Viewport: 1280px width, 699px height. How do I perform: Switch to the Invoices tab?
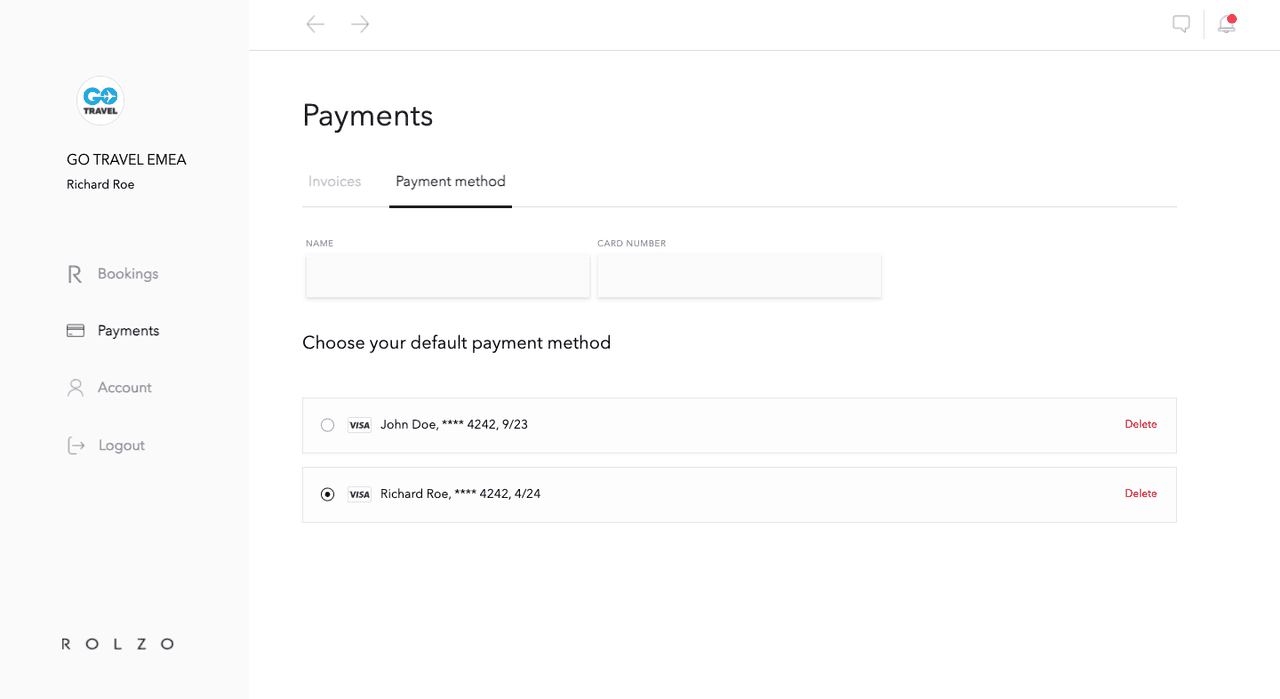334,182
